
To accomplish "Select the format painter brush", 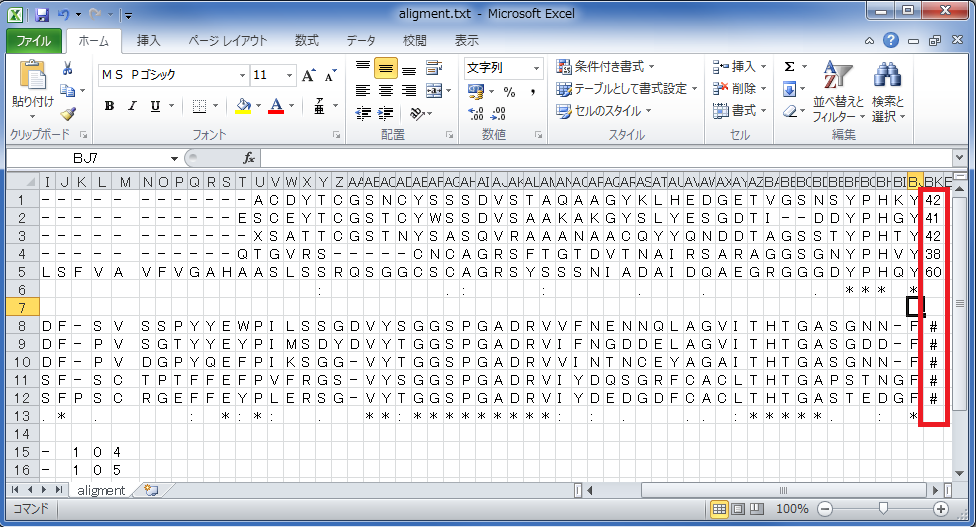I will [67, 114].
